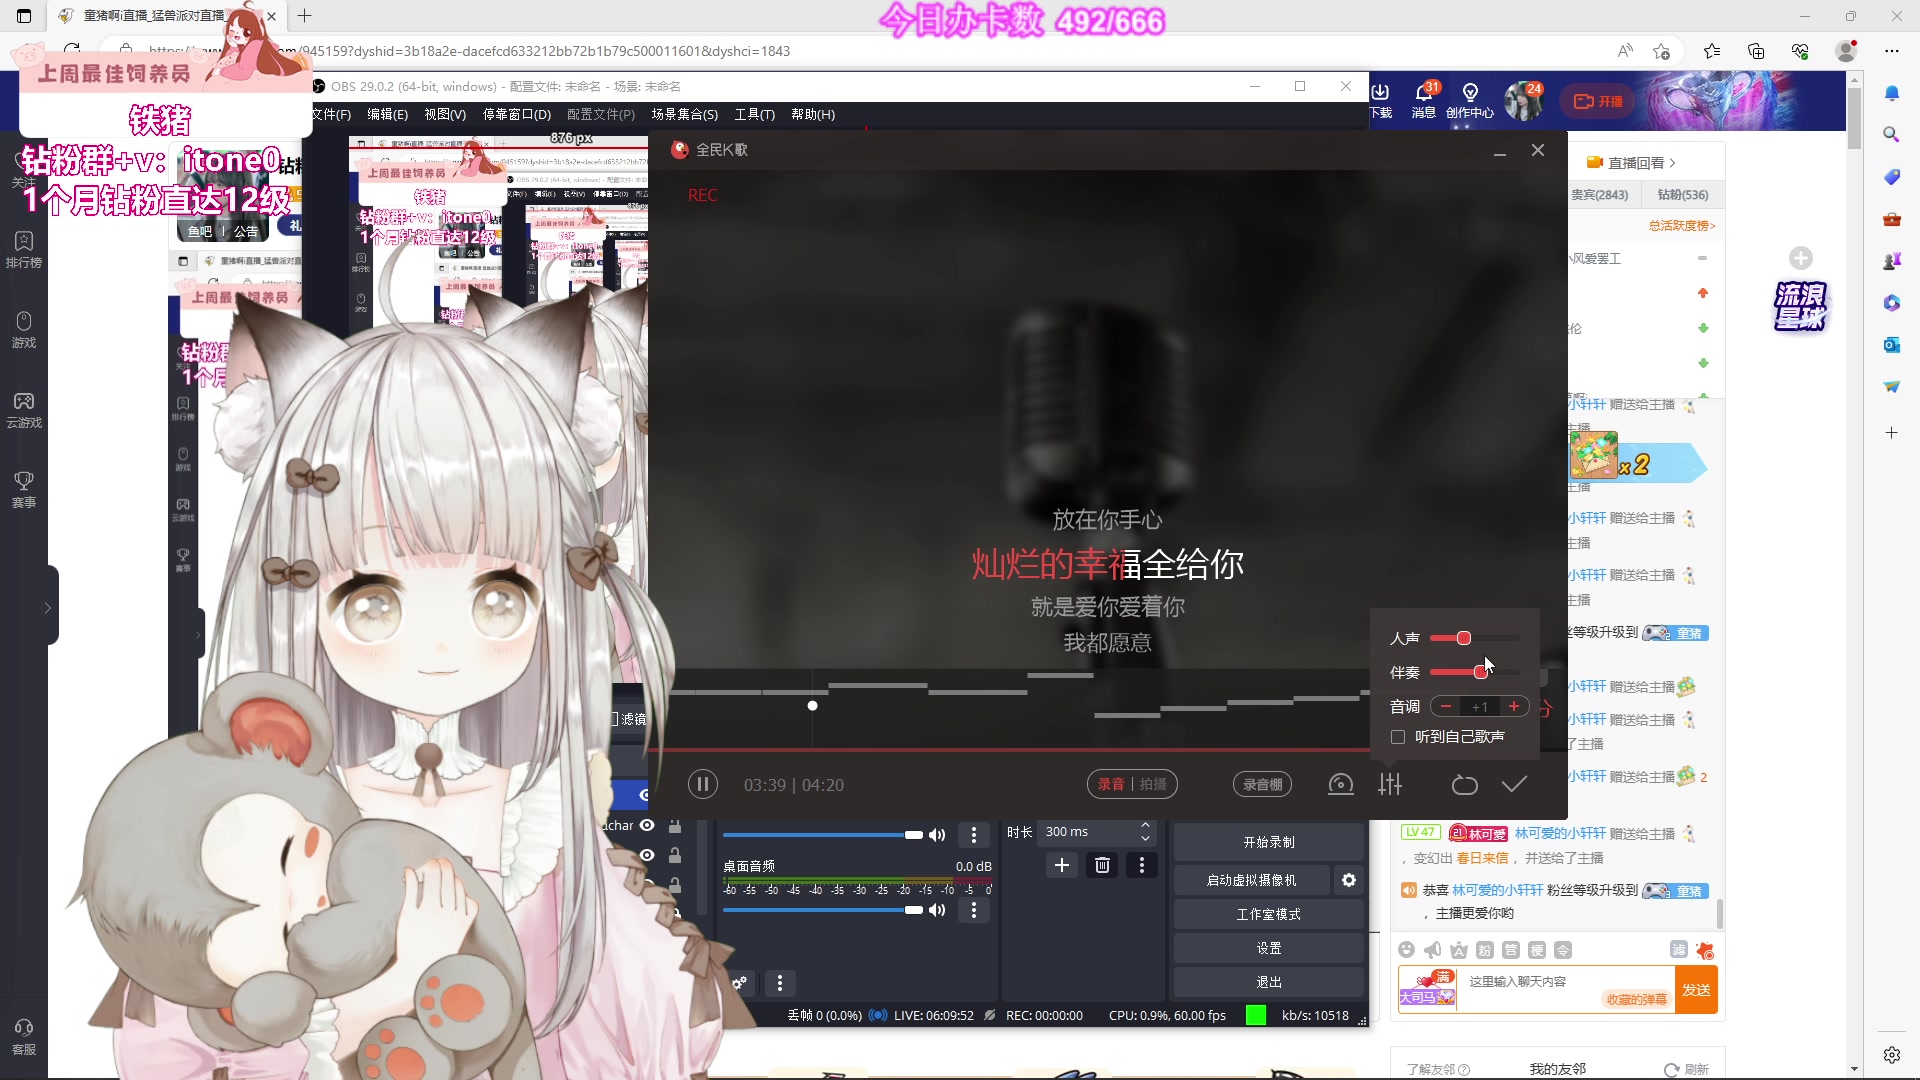Add a new source with the + icon in OBS
Viewport: 1920px width, 1080px height.
(x=1062, y=865)
